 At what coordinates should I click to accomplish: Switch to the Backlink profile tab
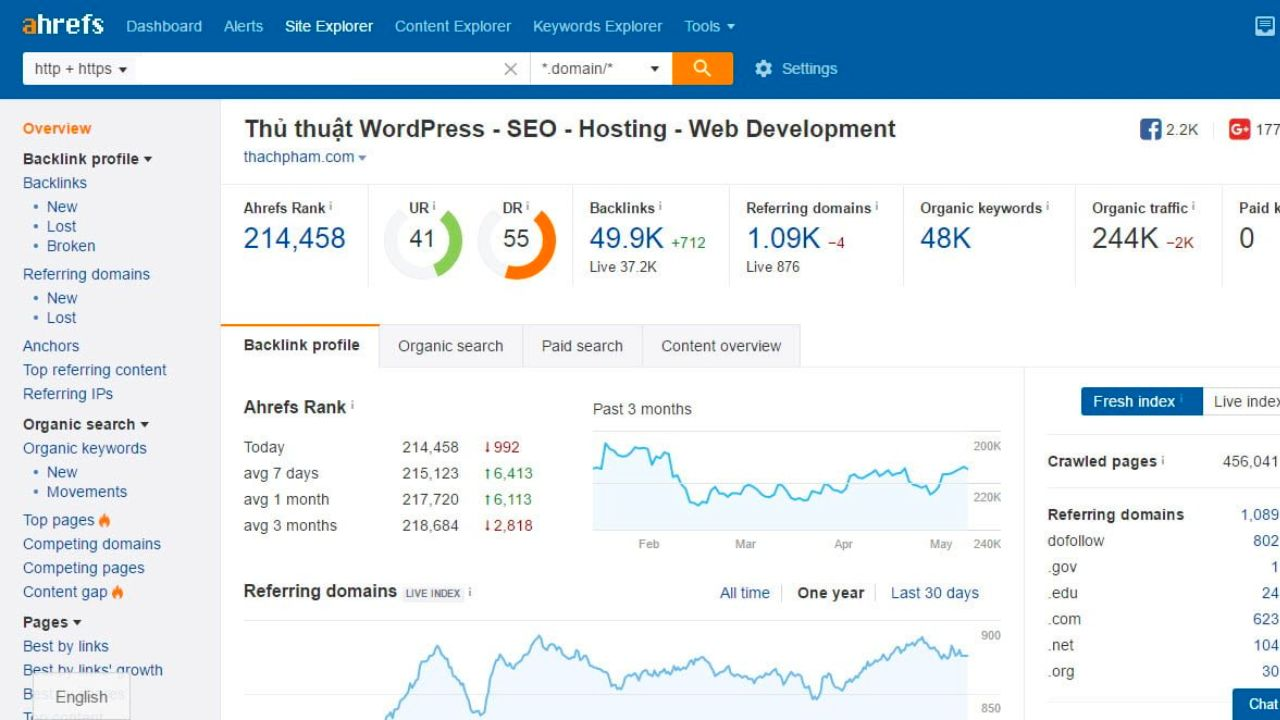tap(301, 346)
